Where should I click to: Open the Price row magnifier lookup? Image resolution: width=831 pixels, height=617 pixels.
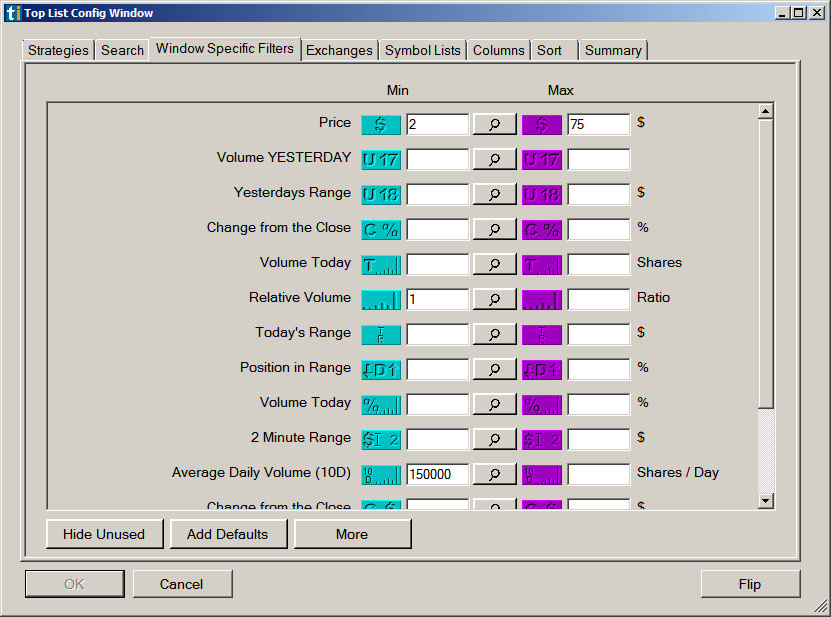494,124
